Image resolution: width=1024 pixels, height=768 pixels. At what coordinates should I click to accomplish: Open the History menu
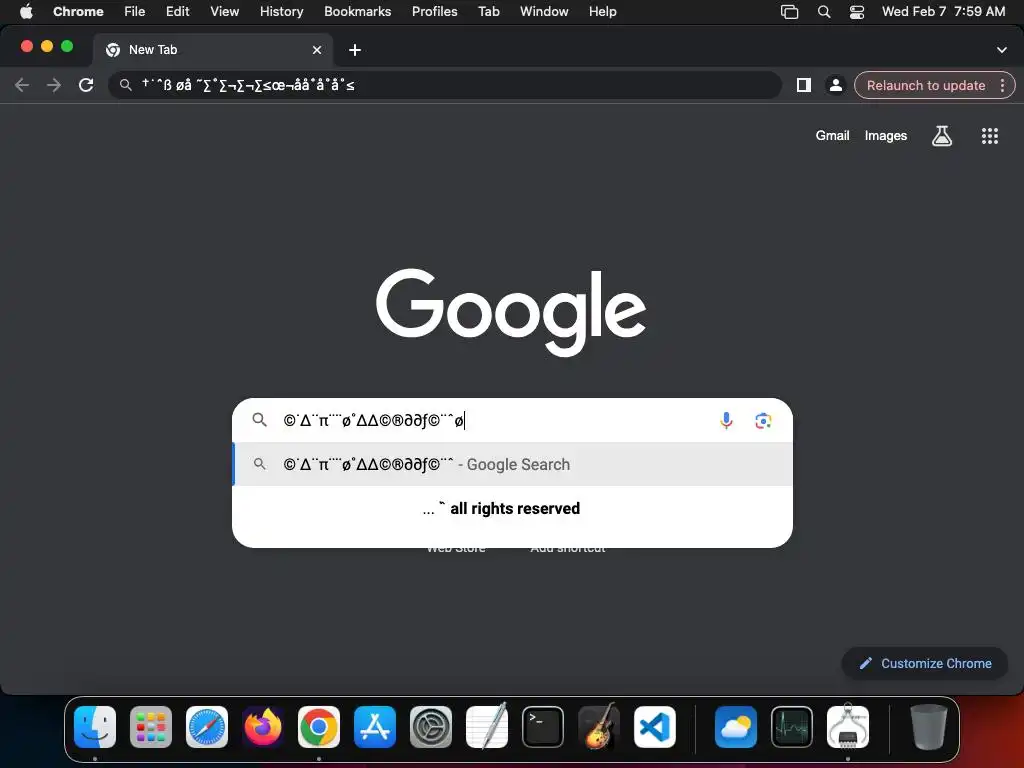[x=281, y=11]
